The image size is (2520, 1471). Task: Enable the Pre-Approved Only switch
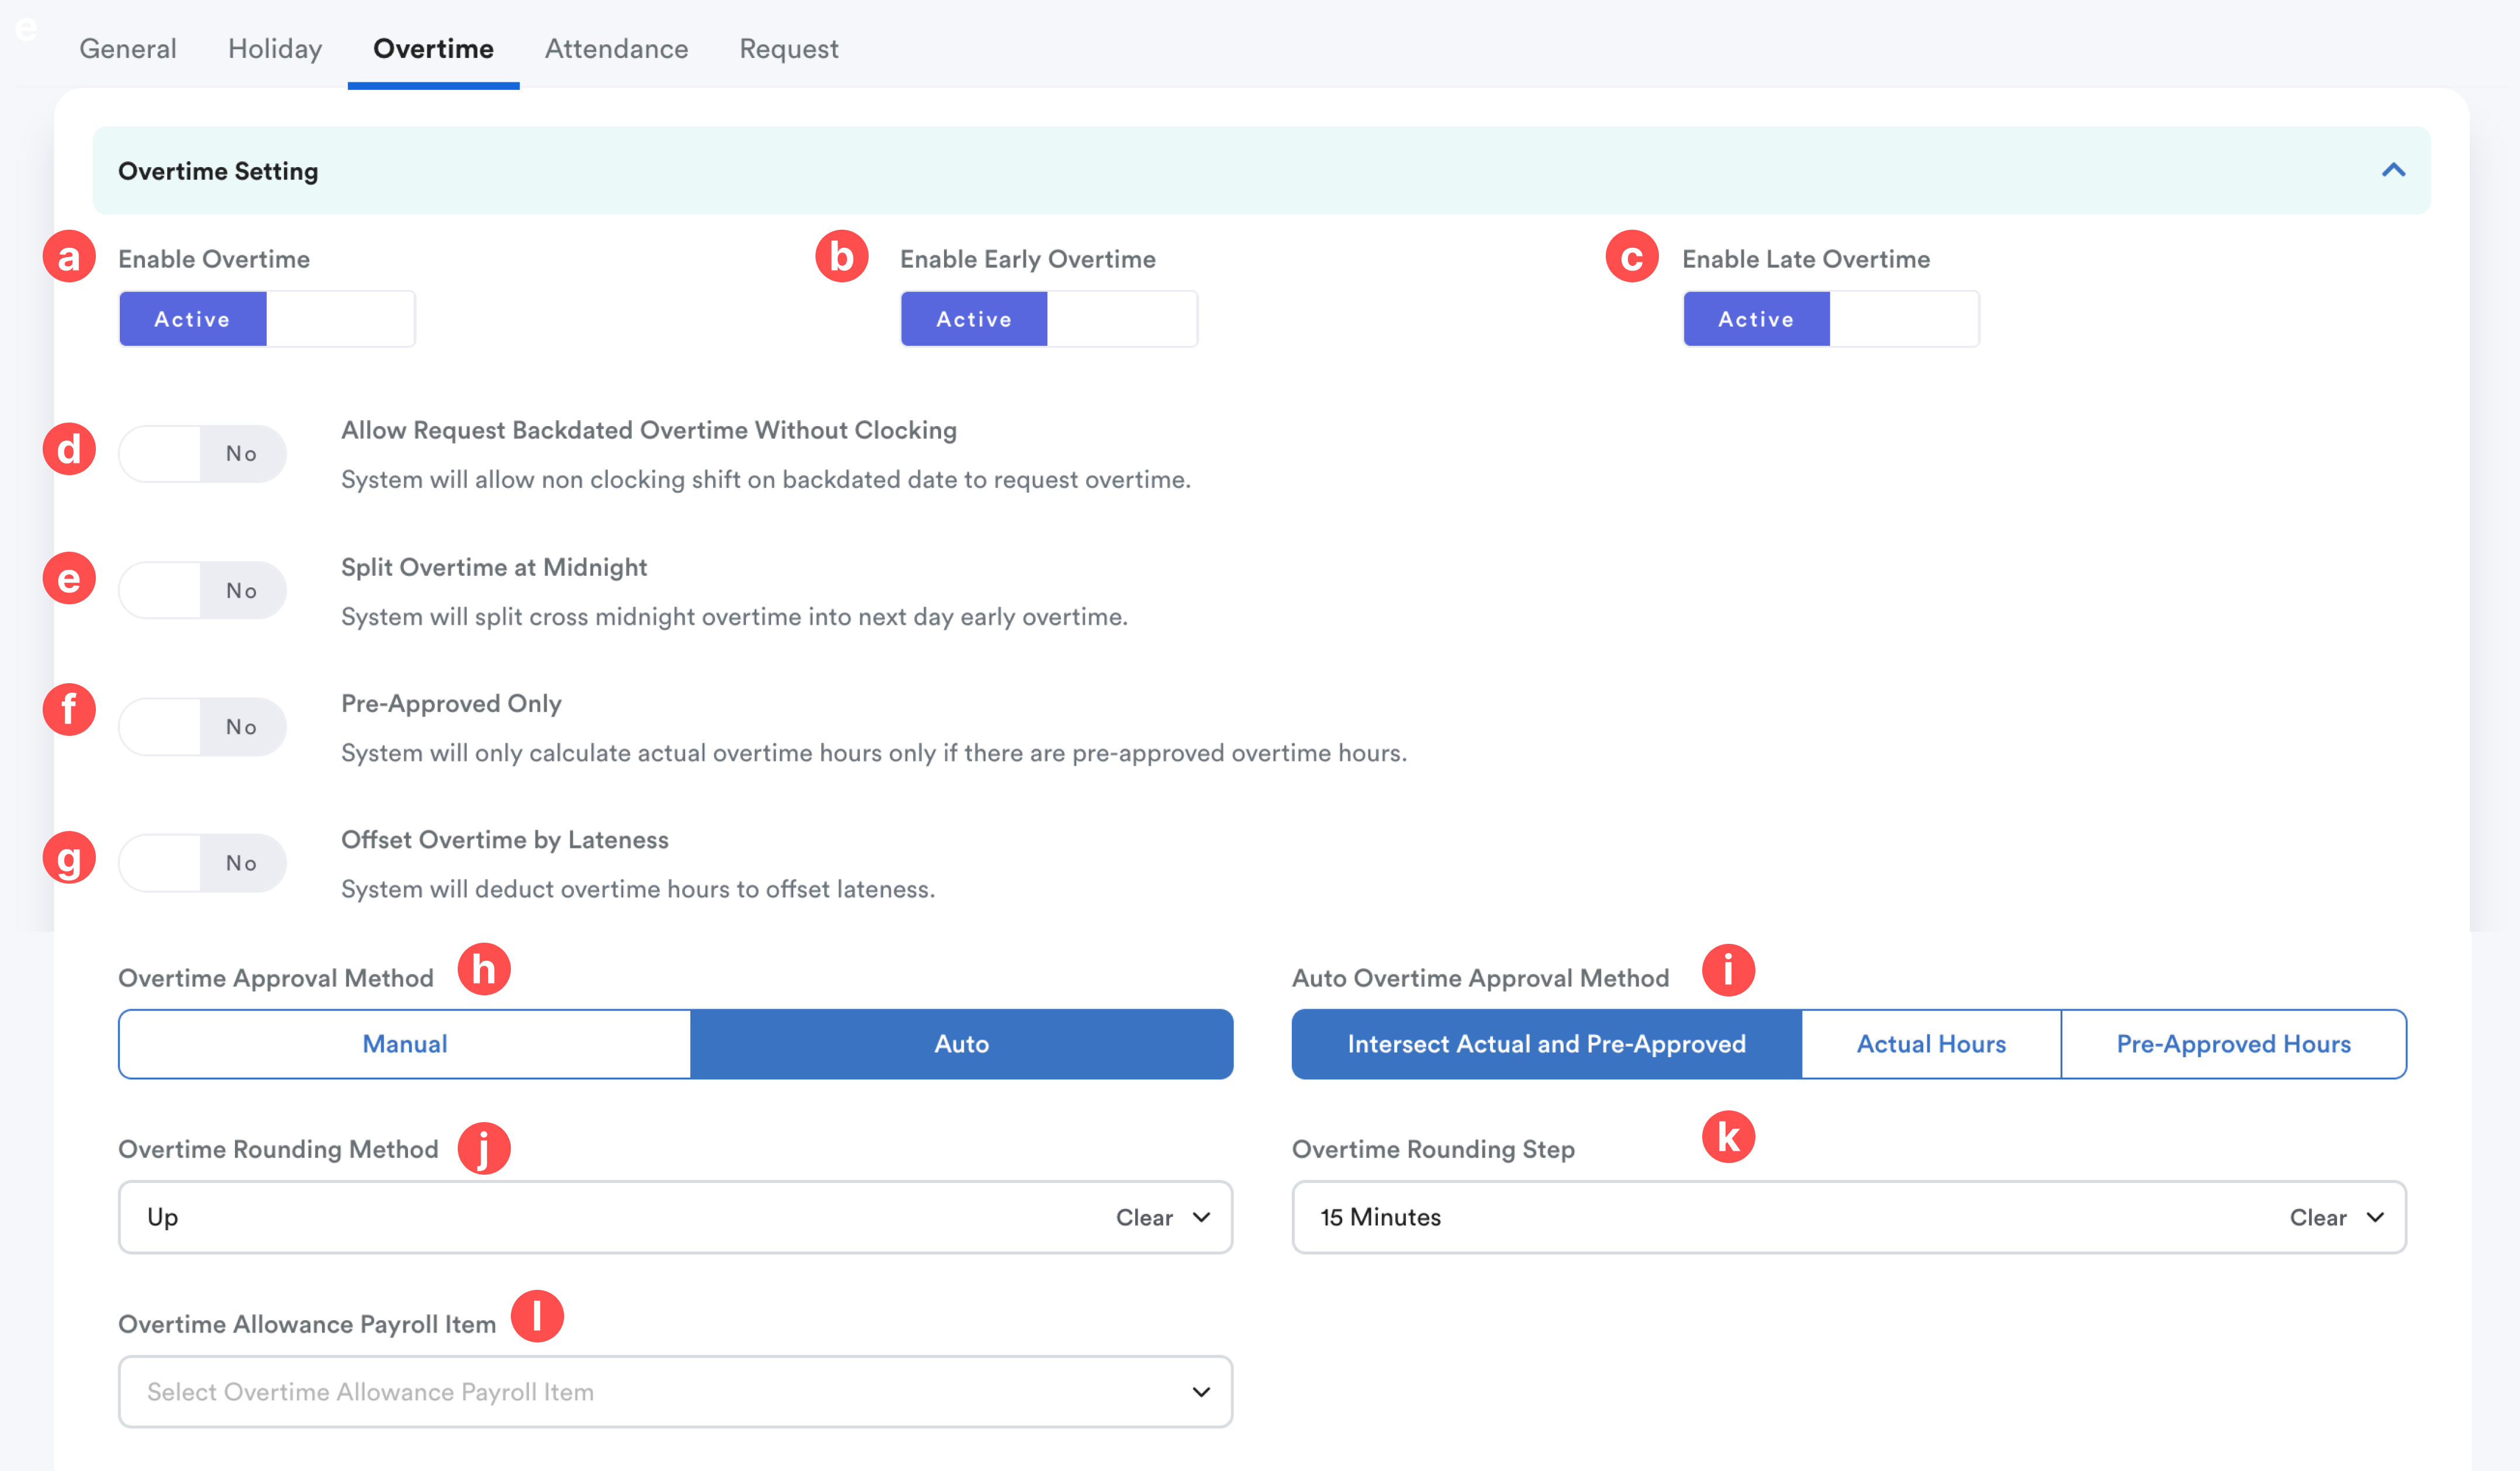203,727
